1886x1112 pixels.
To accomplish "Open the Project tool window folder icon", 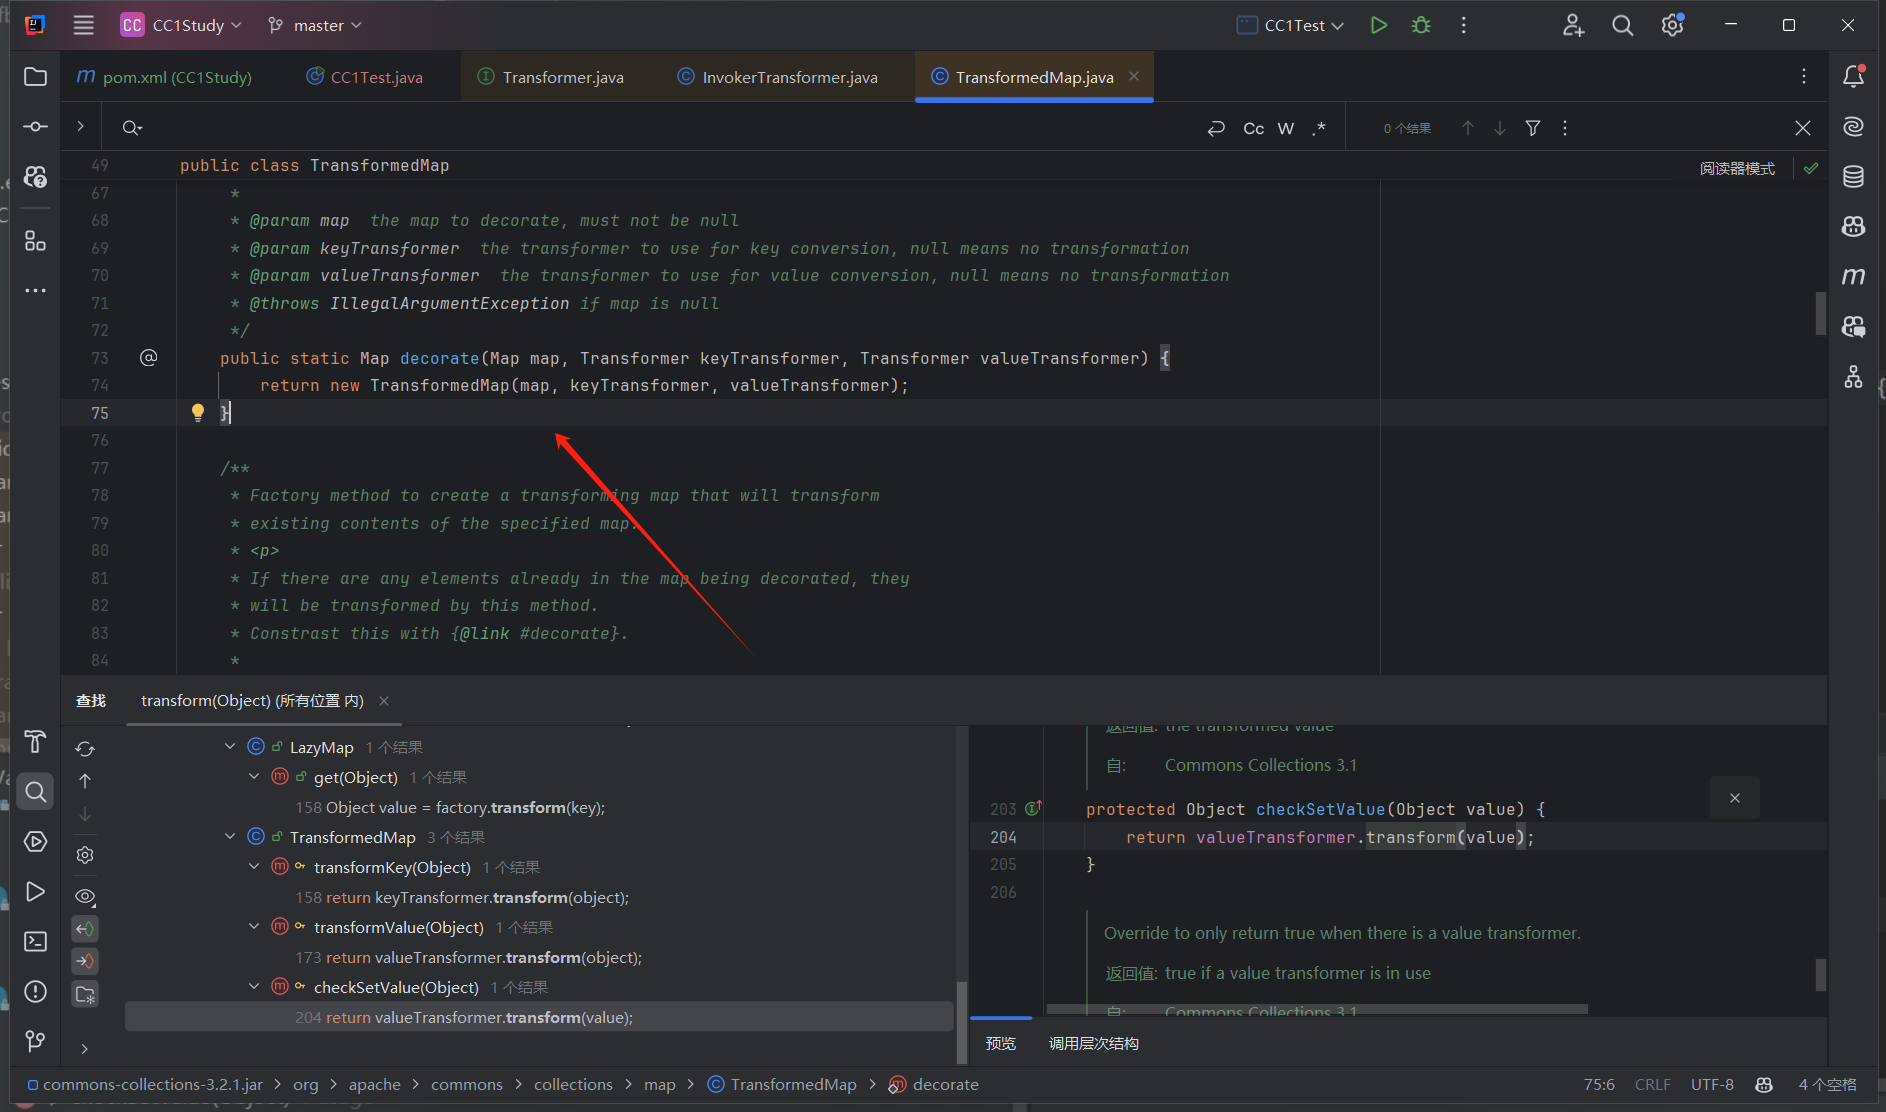I will pos(35,77).
